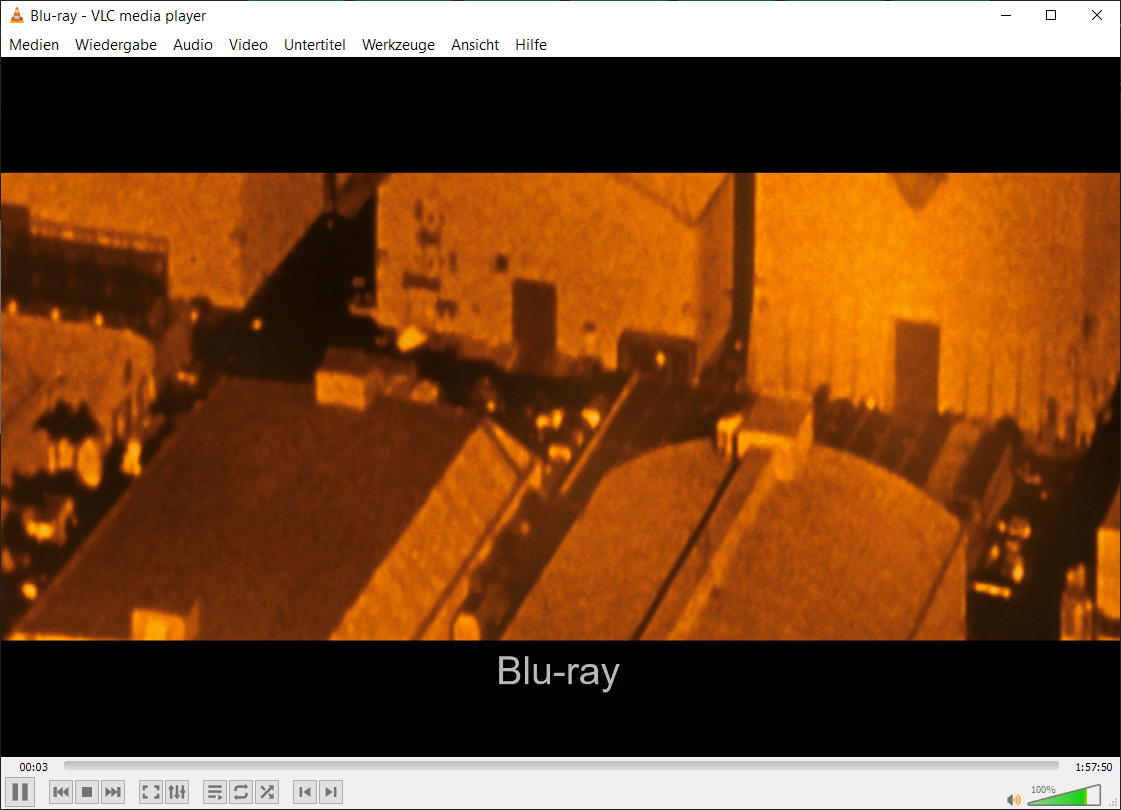Go to the next chapter

pos(331,791)
